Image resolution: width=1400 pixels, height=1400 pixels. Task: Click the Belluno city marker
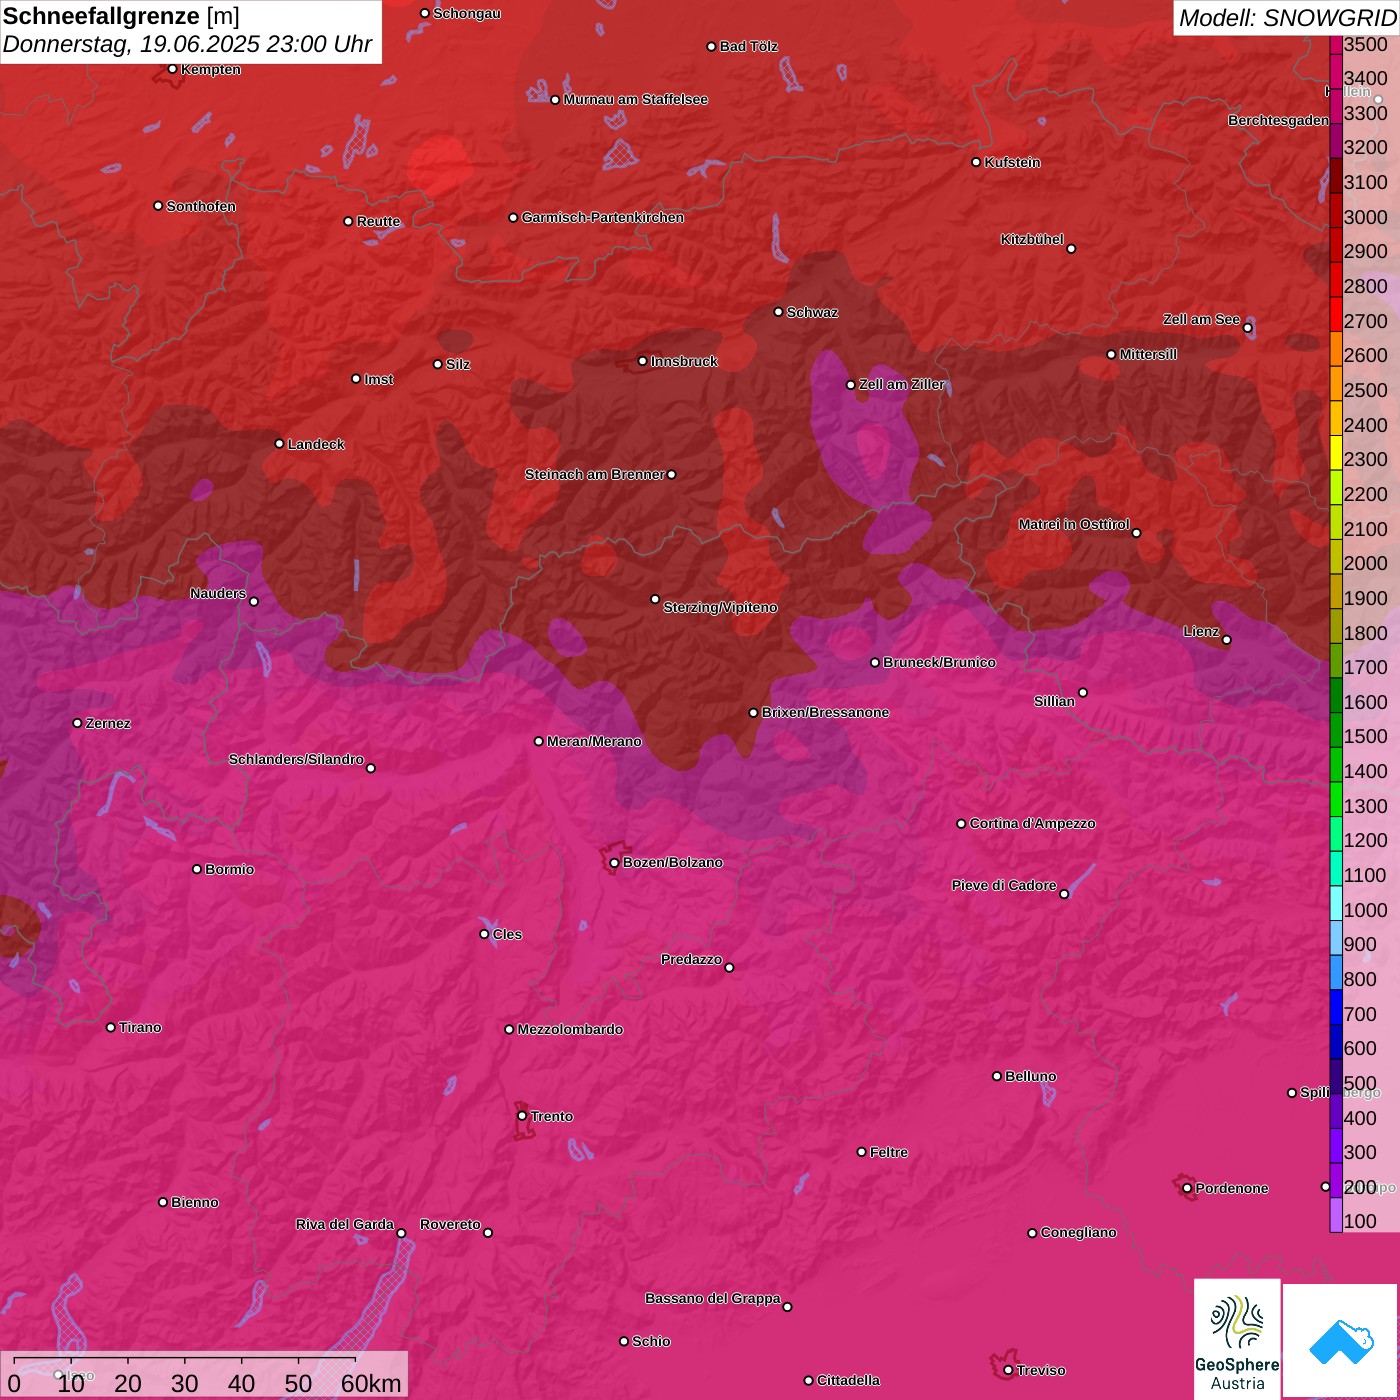point(997,1076)
